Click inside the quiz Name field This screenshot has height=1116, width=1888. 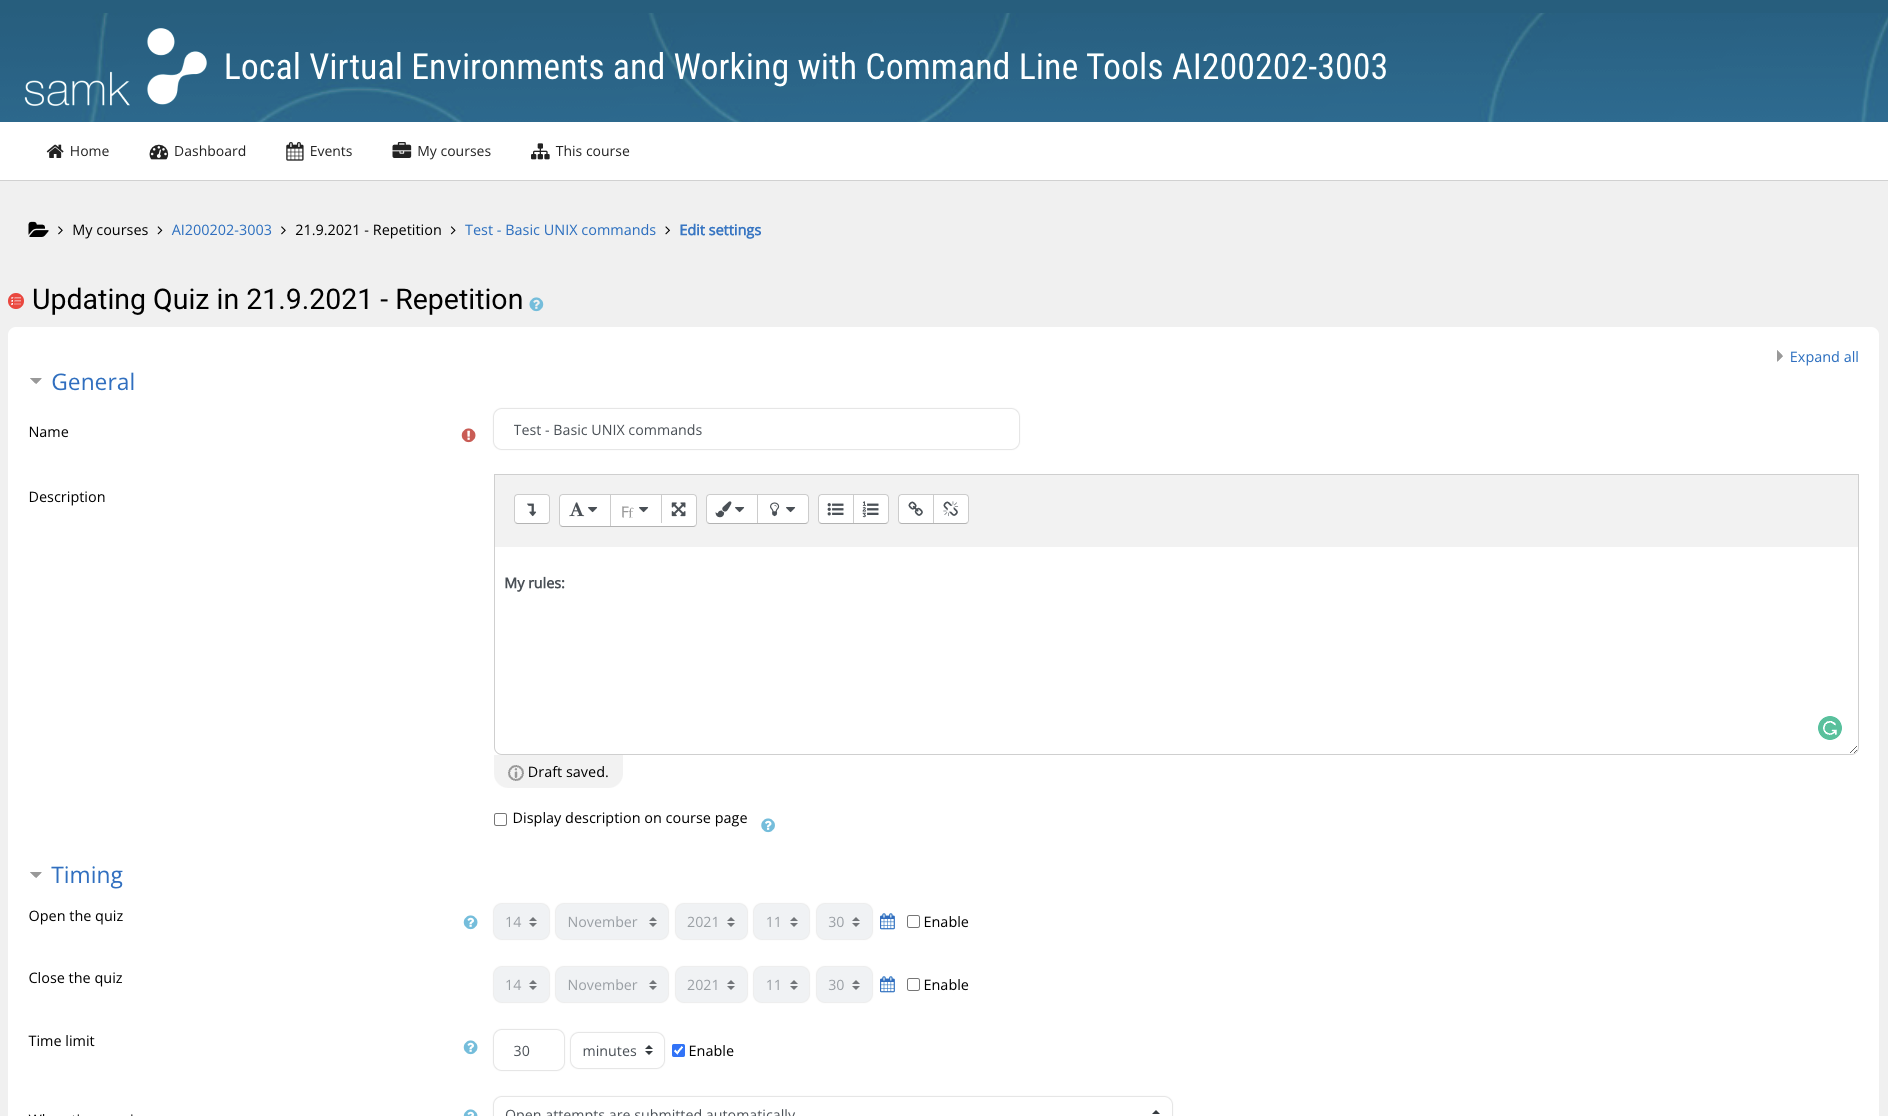coord(756,429)
